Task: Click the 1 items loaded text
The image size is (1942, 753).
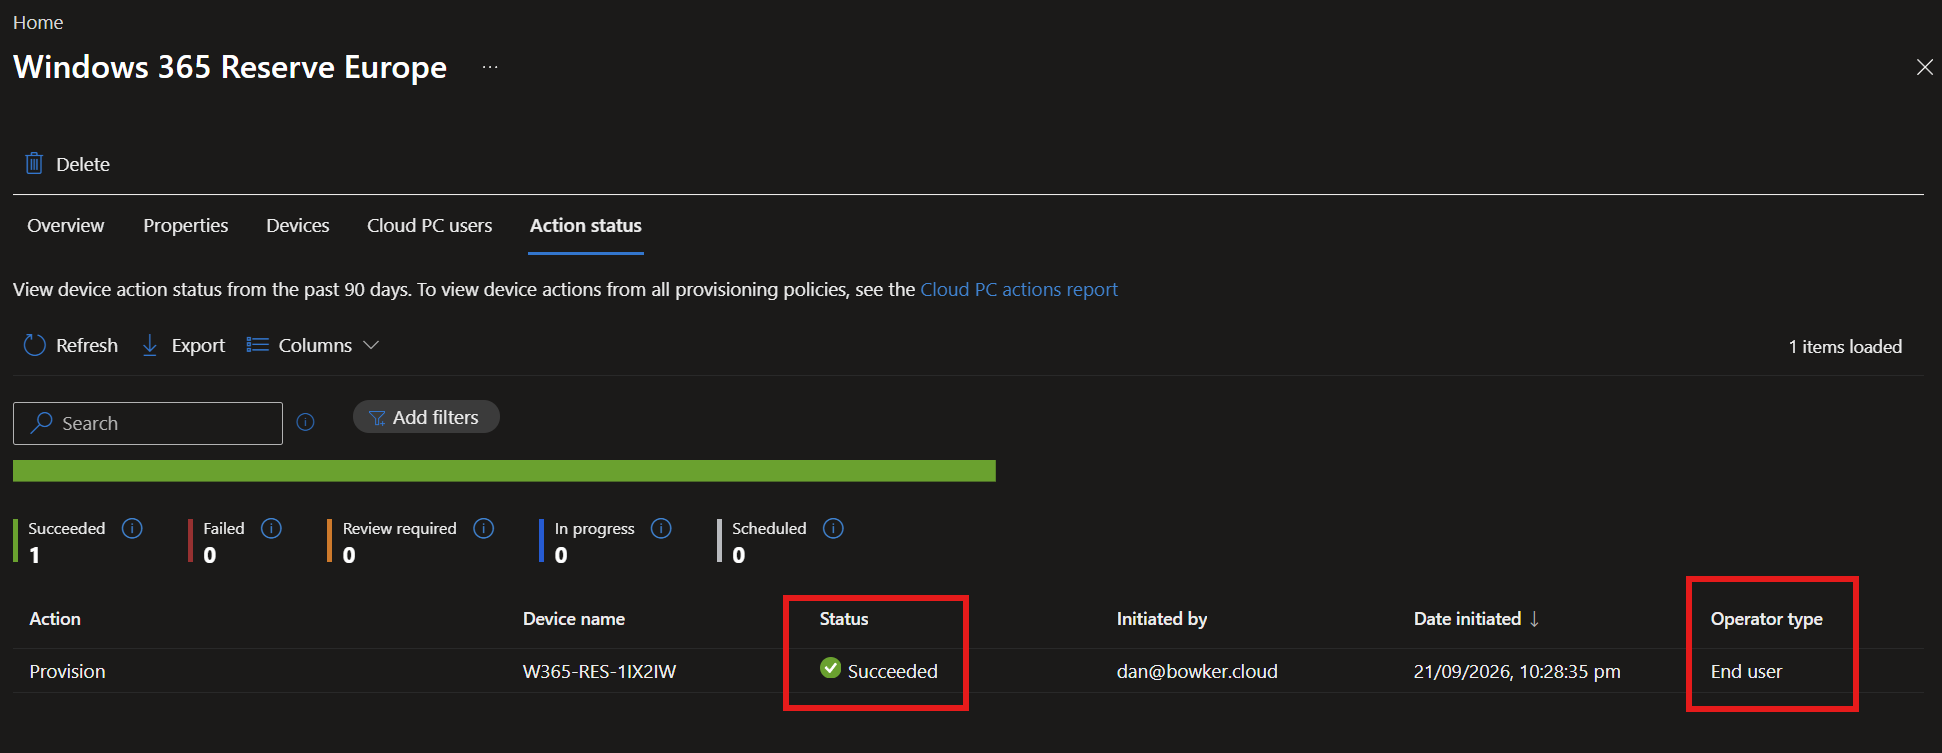Action: (1845, 347)
